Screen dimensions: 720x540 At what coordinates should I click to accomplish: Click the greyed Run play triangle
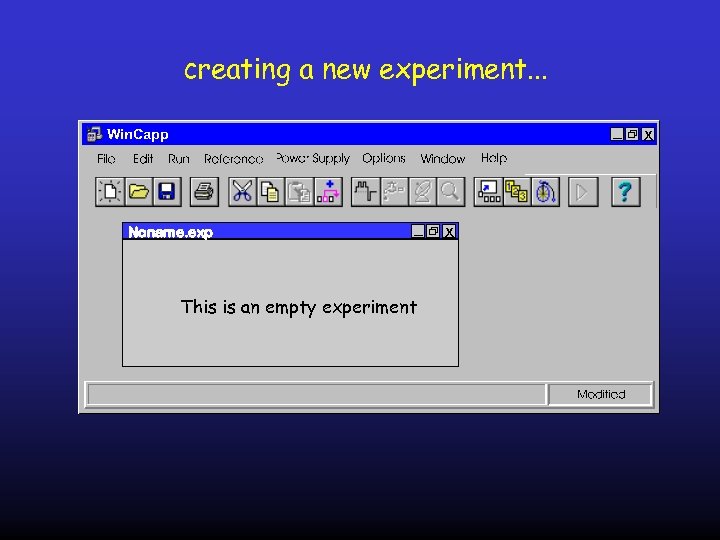tap(583, 191)
